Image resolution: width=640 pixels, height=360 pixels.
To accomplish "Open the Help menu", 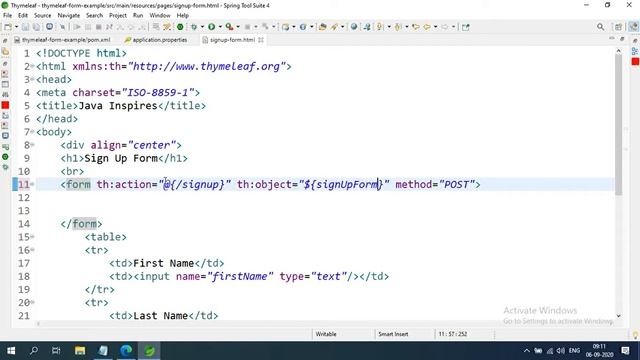I will (x=182, y=16).
